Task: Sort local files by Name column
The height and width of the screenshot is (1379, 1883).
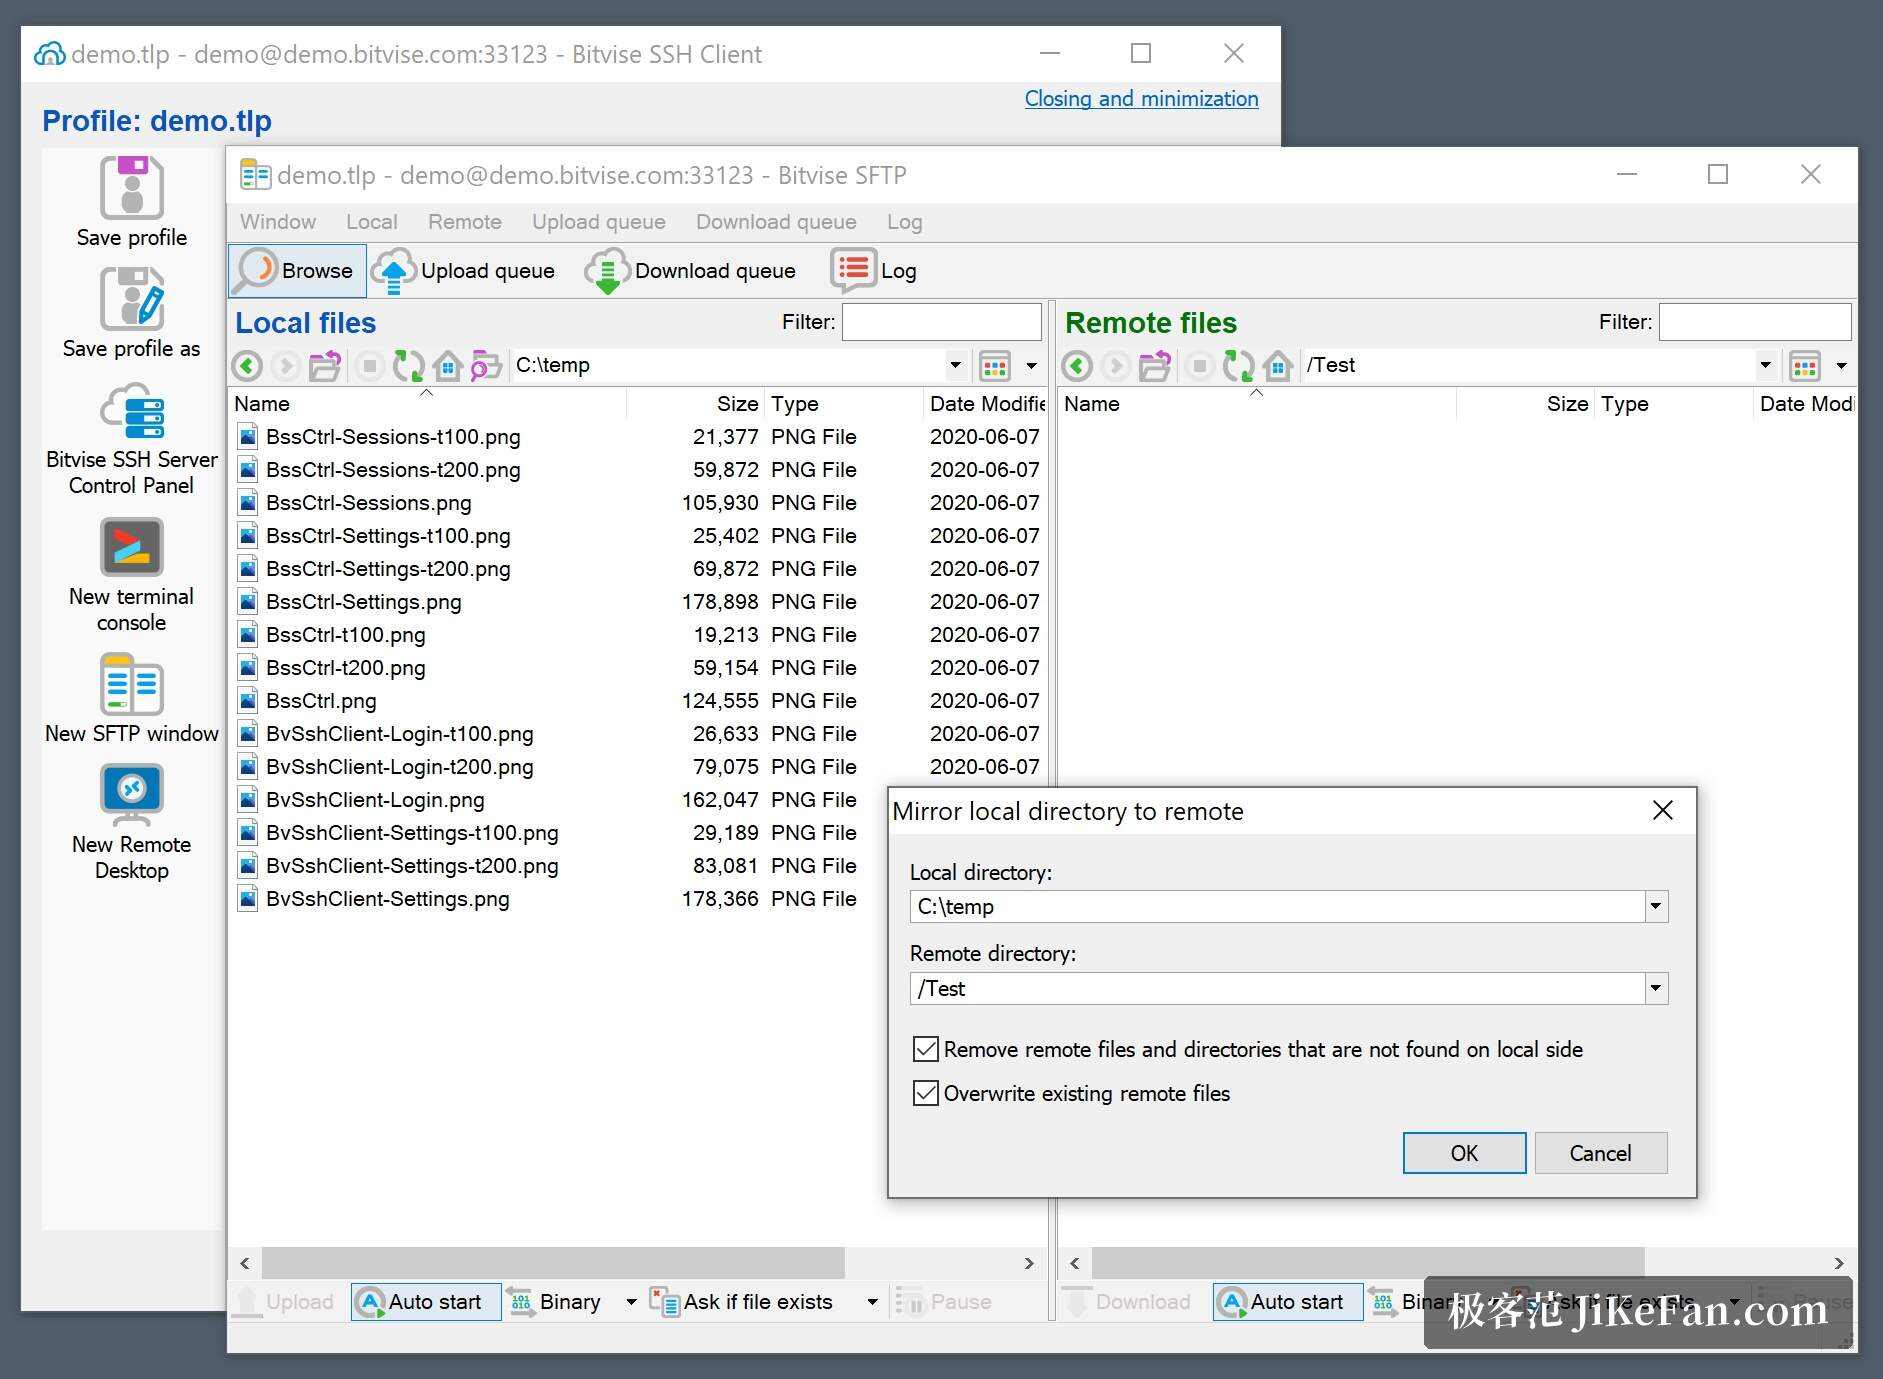Action: pyautogui.click(x=427, y=404)
